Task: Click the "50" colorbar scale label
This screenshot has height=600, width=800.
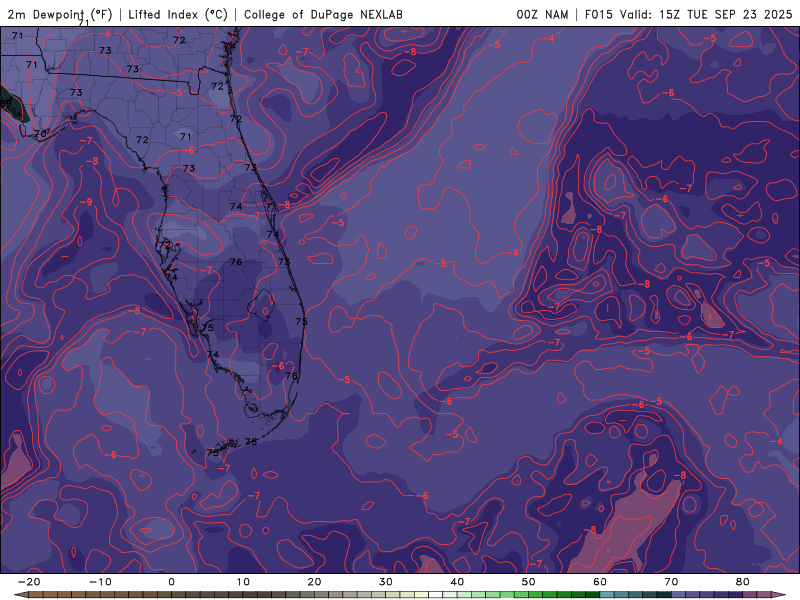Action: pyautogui.click(x=529, y=582)
